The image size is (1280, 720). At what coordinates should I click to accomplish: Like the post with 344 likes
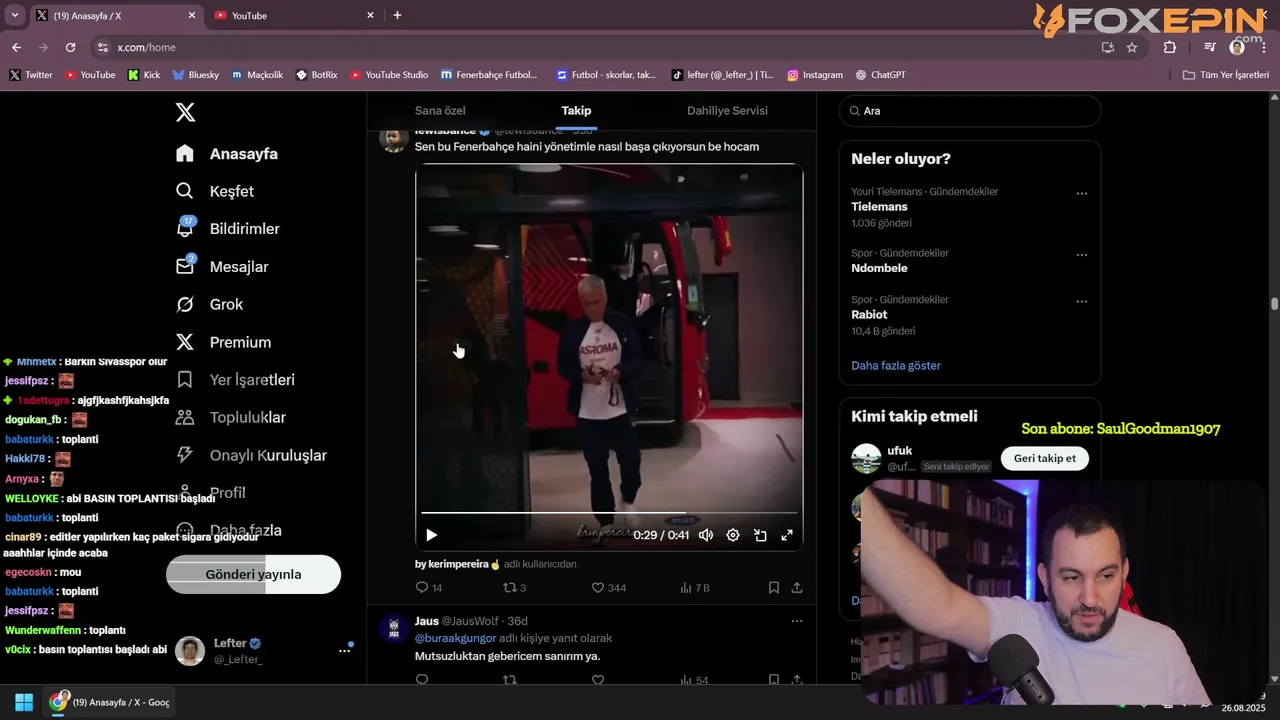click(608, 588)
